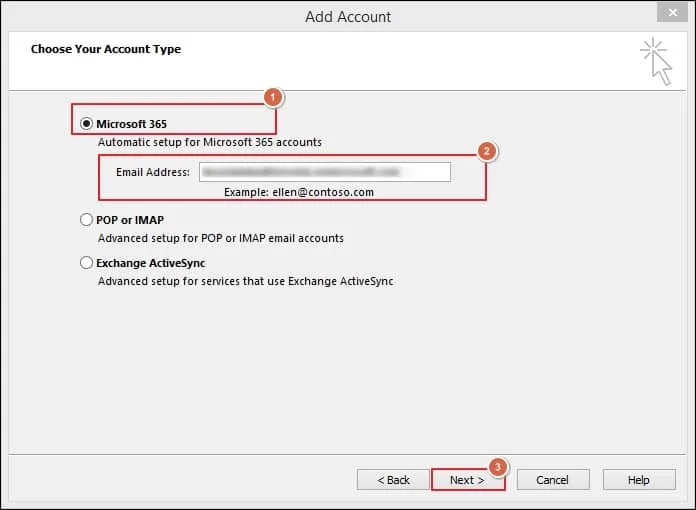Cancel the Add Account wizard
This screenshot has width=696, height=510.
coord(553,480)
